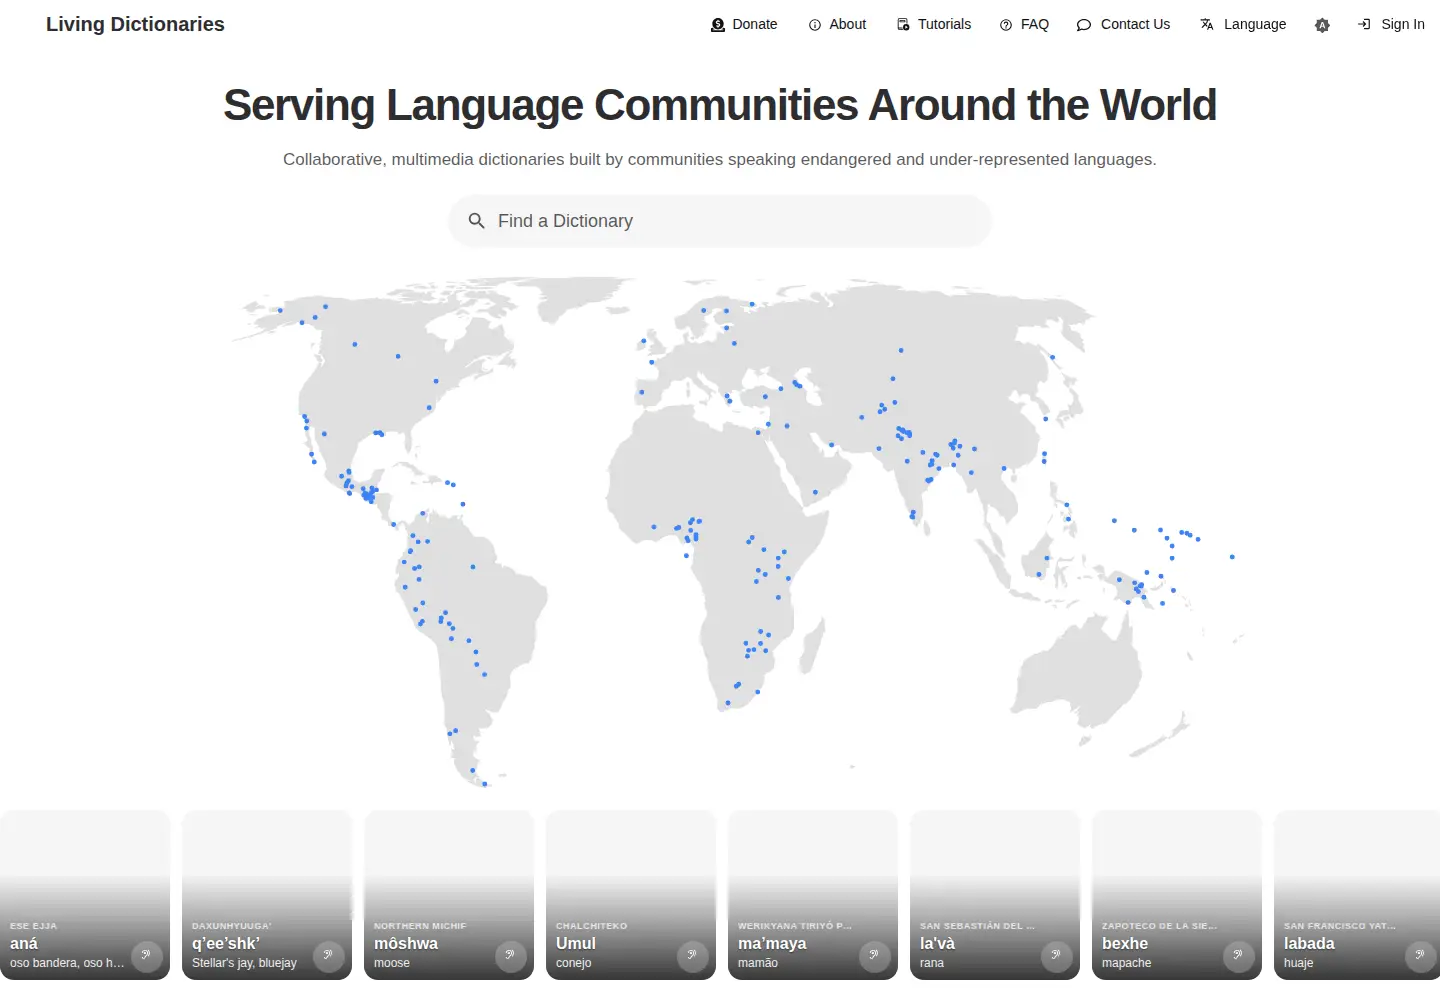The height and width of the screenshot is (1000, 1440).
Task: Click the About info icon
Action: (815, 25)
